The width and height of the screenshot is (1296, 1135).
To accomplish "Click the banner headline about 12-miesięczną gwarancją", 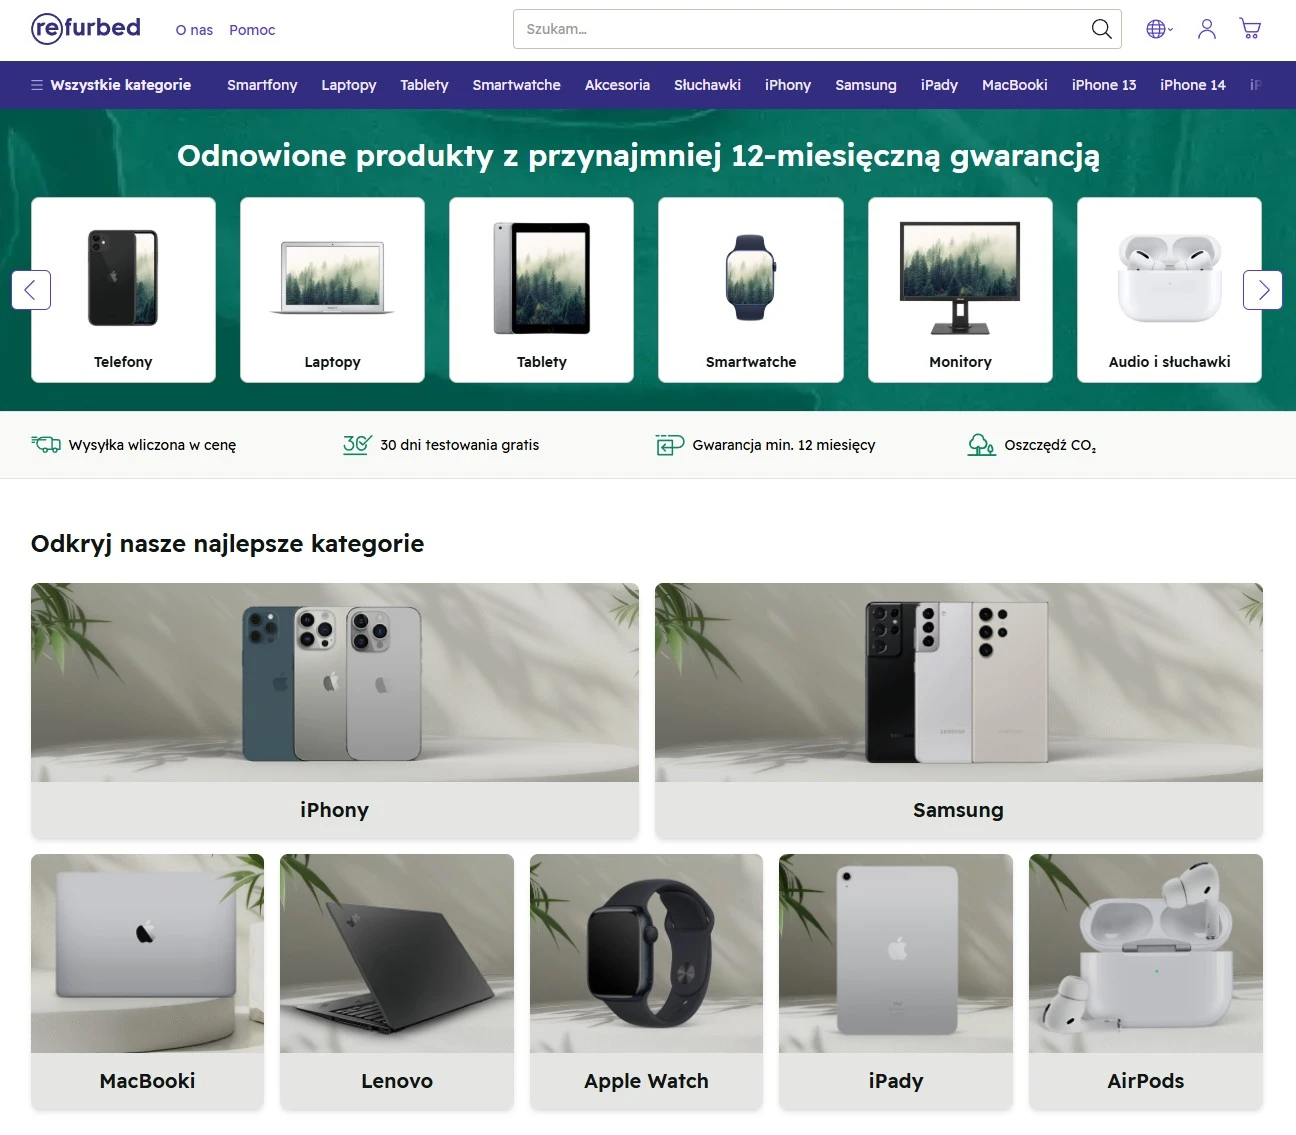I will tap(638, 156).
